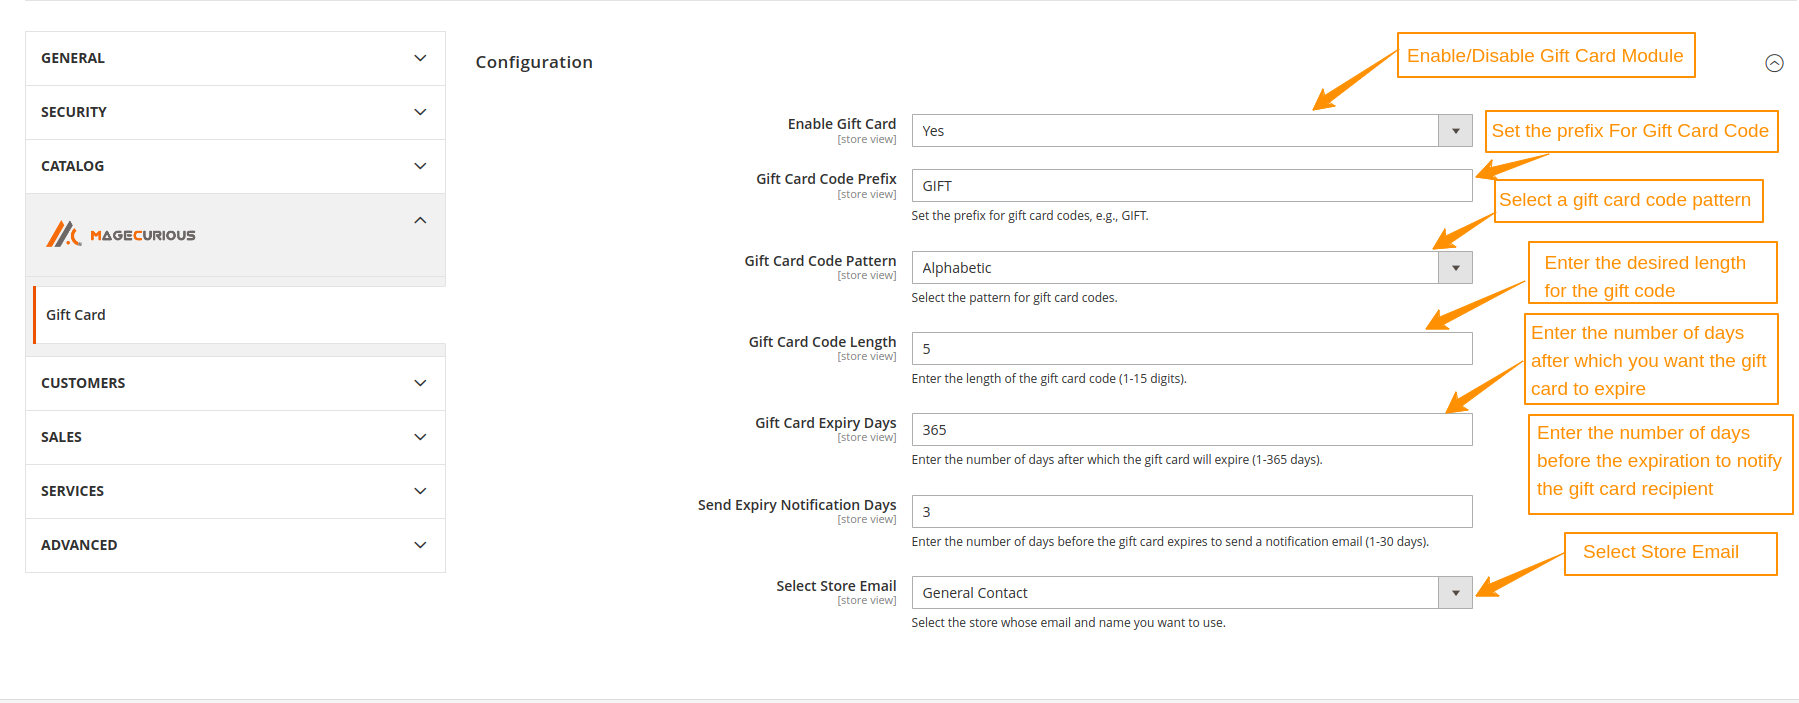
Task: Open the Select Store Email dropdown
Action: click(1455, 592)
